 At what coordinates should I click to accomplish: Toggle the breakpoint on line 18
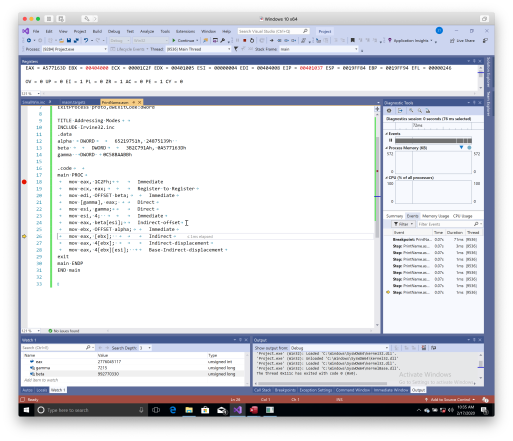(24, 182)
